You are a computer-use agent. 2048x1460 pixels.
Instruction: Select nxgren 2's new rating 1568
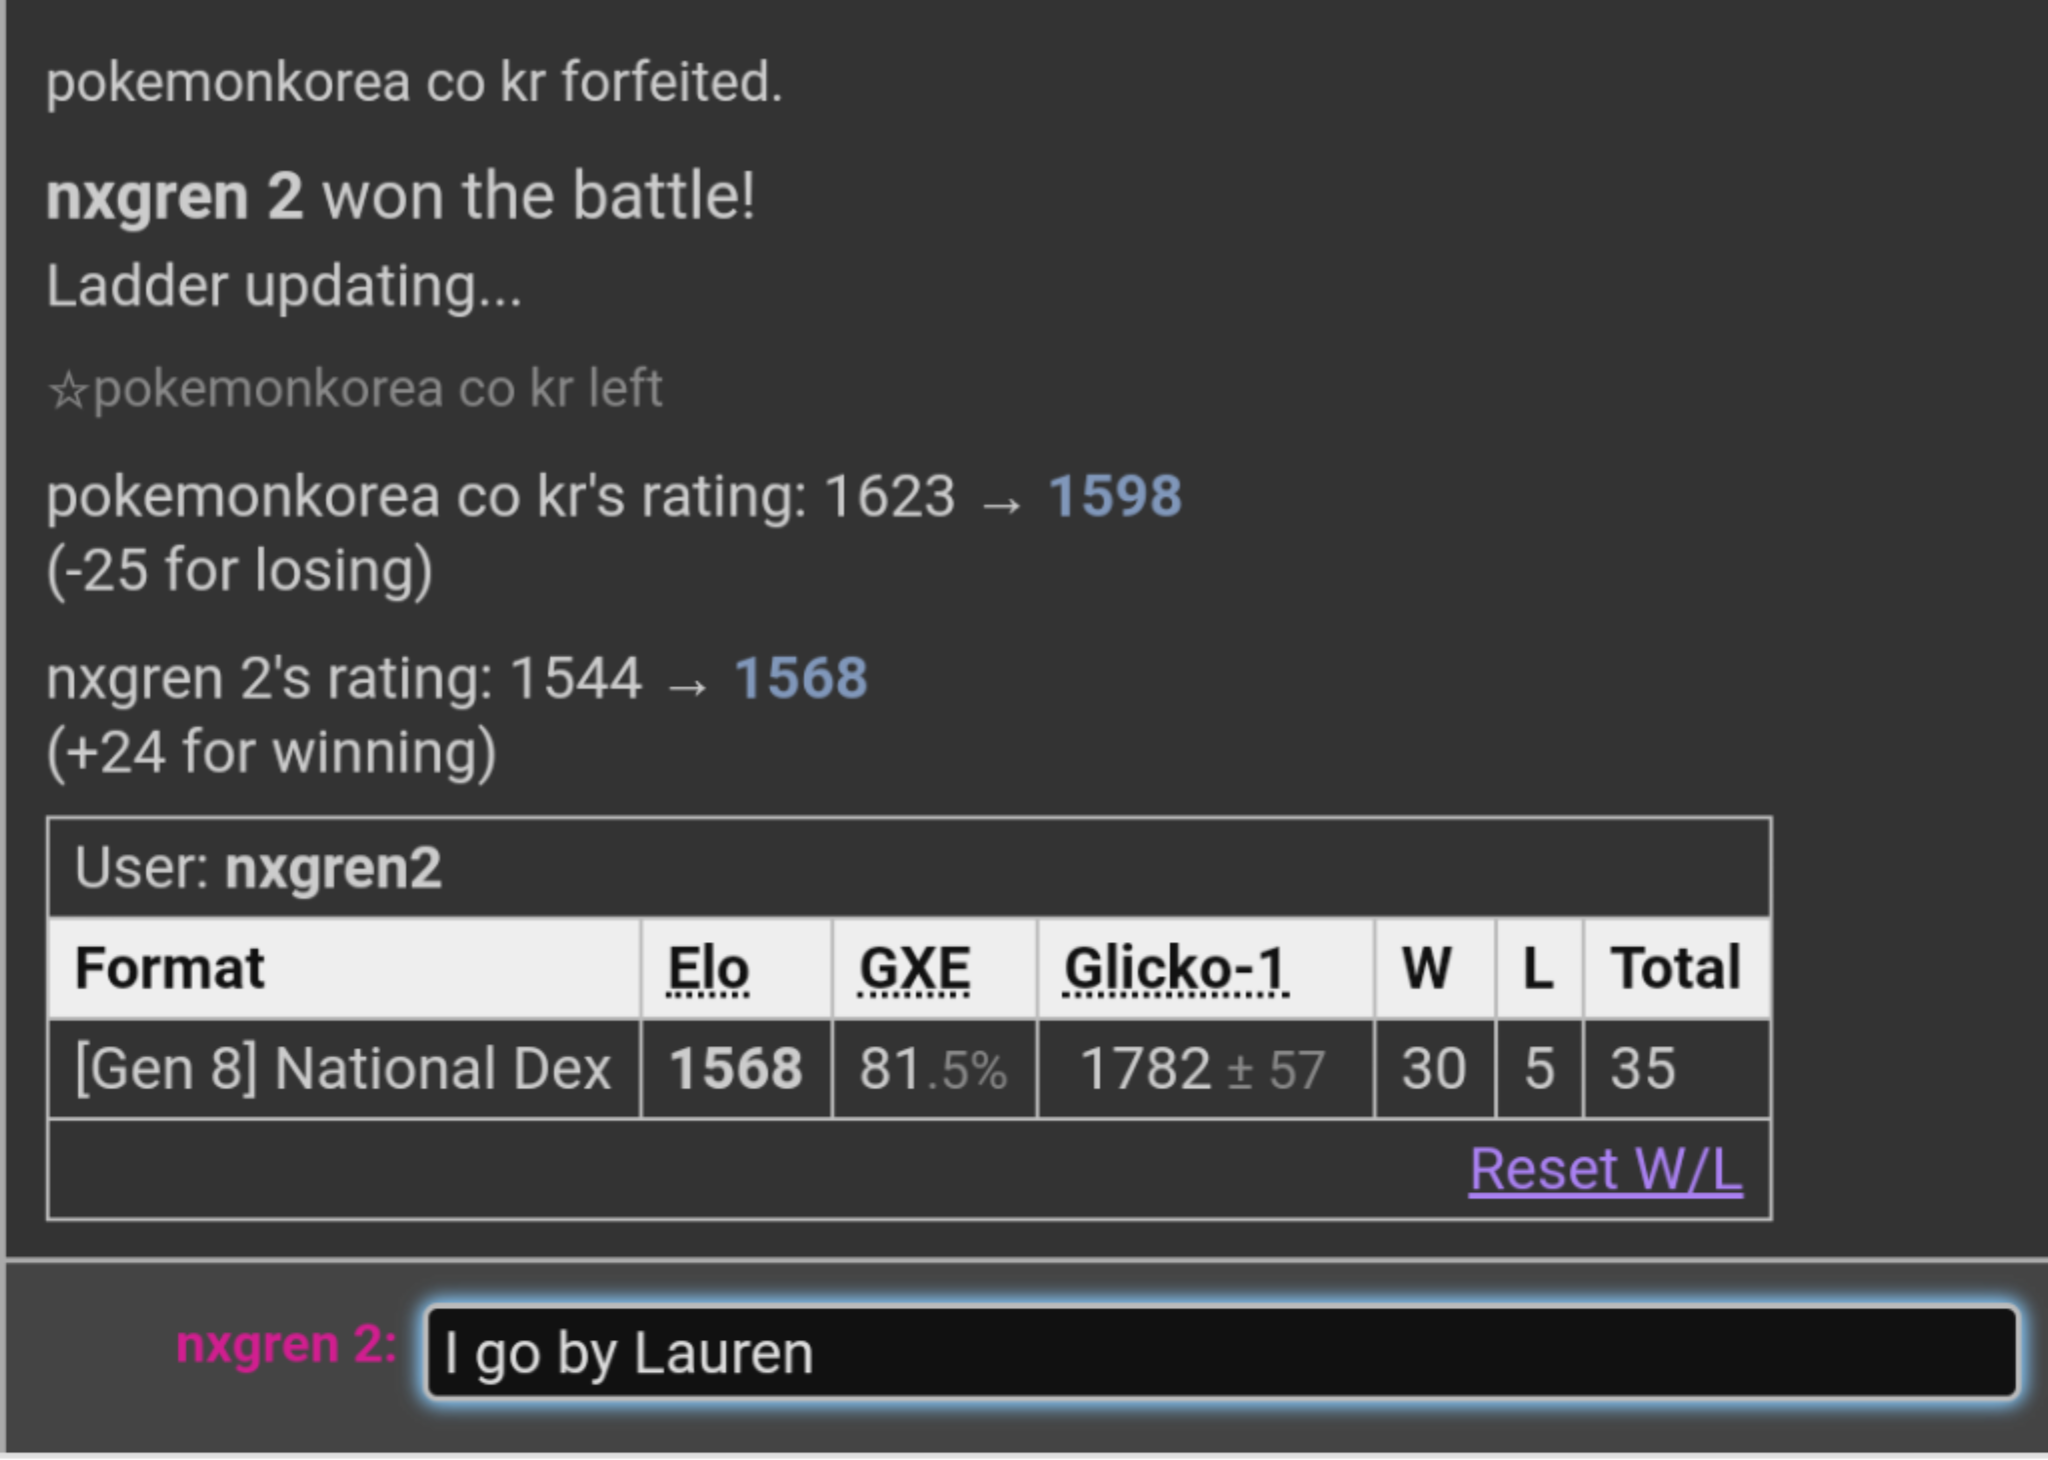click(800, 679)
